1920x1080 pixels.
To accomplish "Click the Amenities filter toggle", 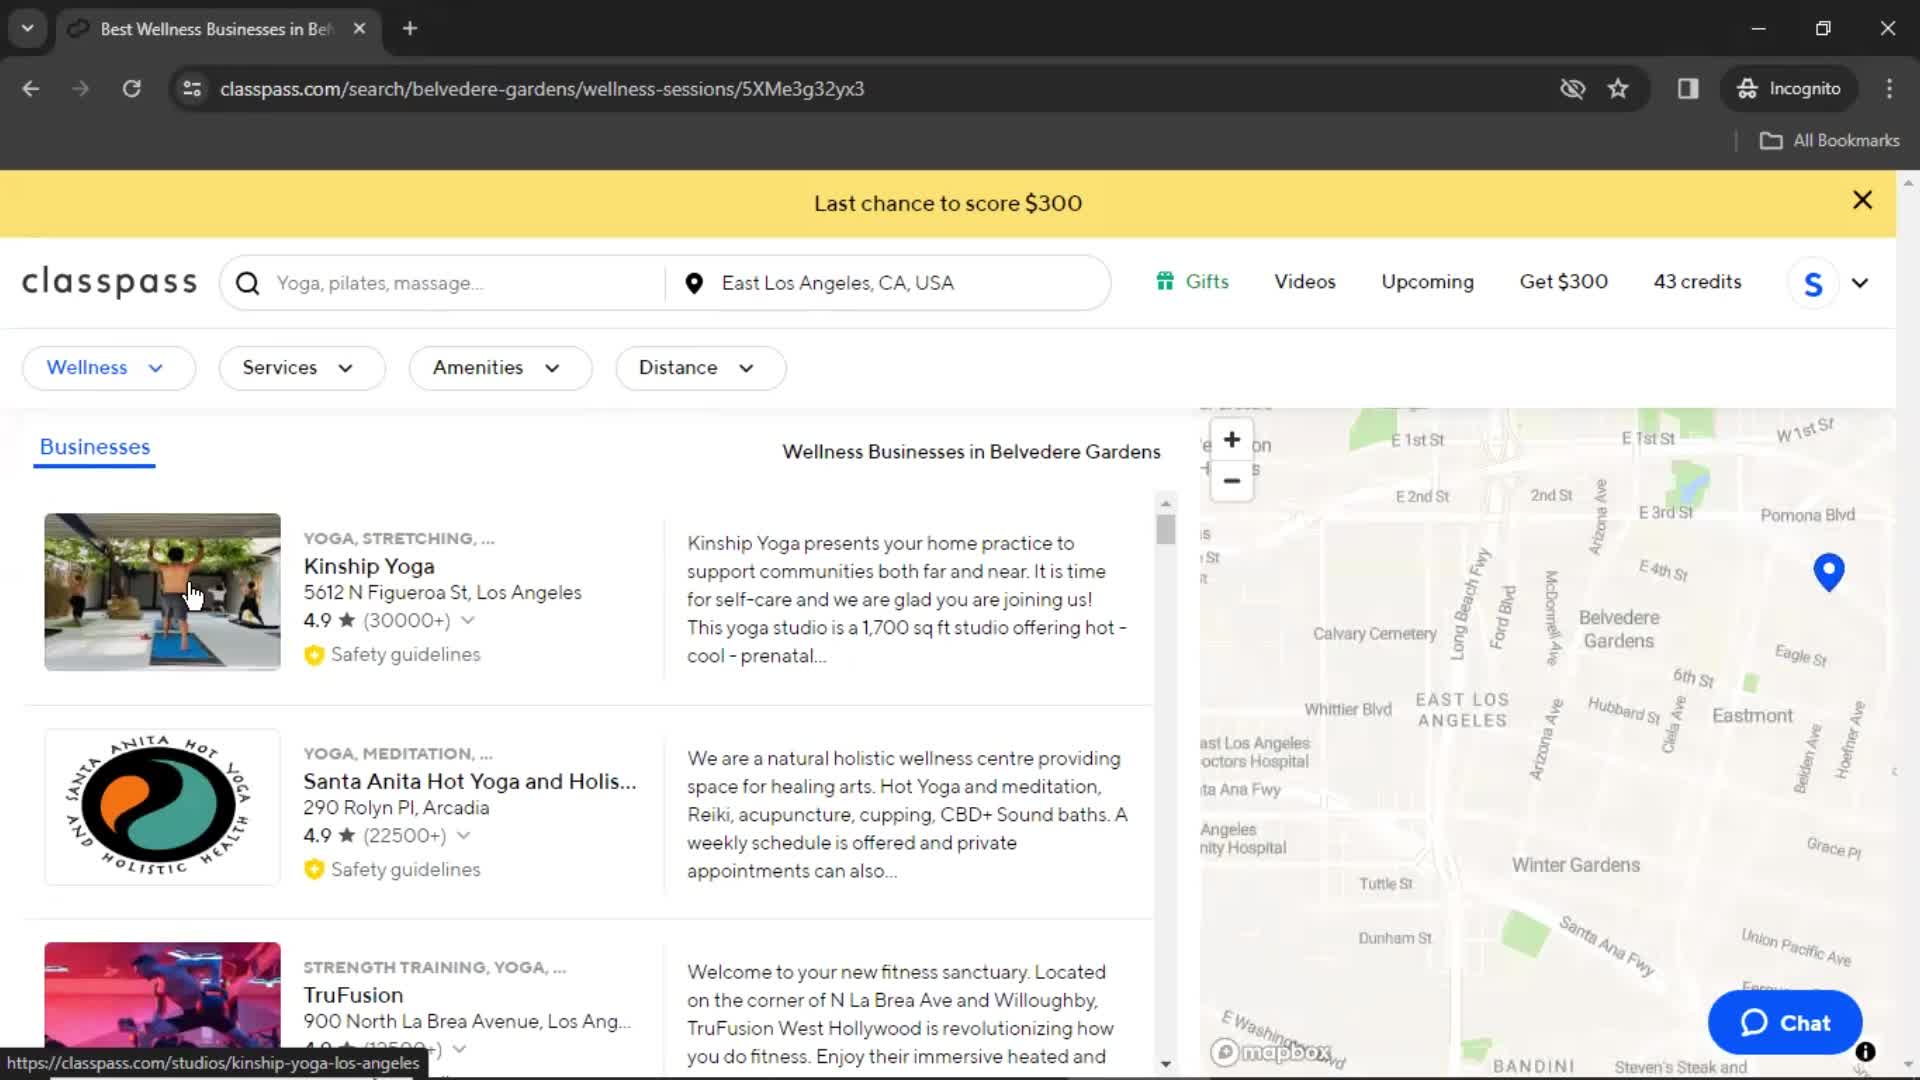I will point(495,367).
